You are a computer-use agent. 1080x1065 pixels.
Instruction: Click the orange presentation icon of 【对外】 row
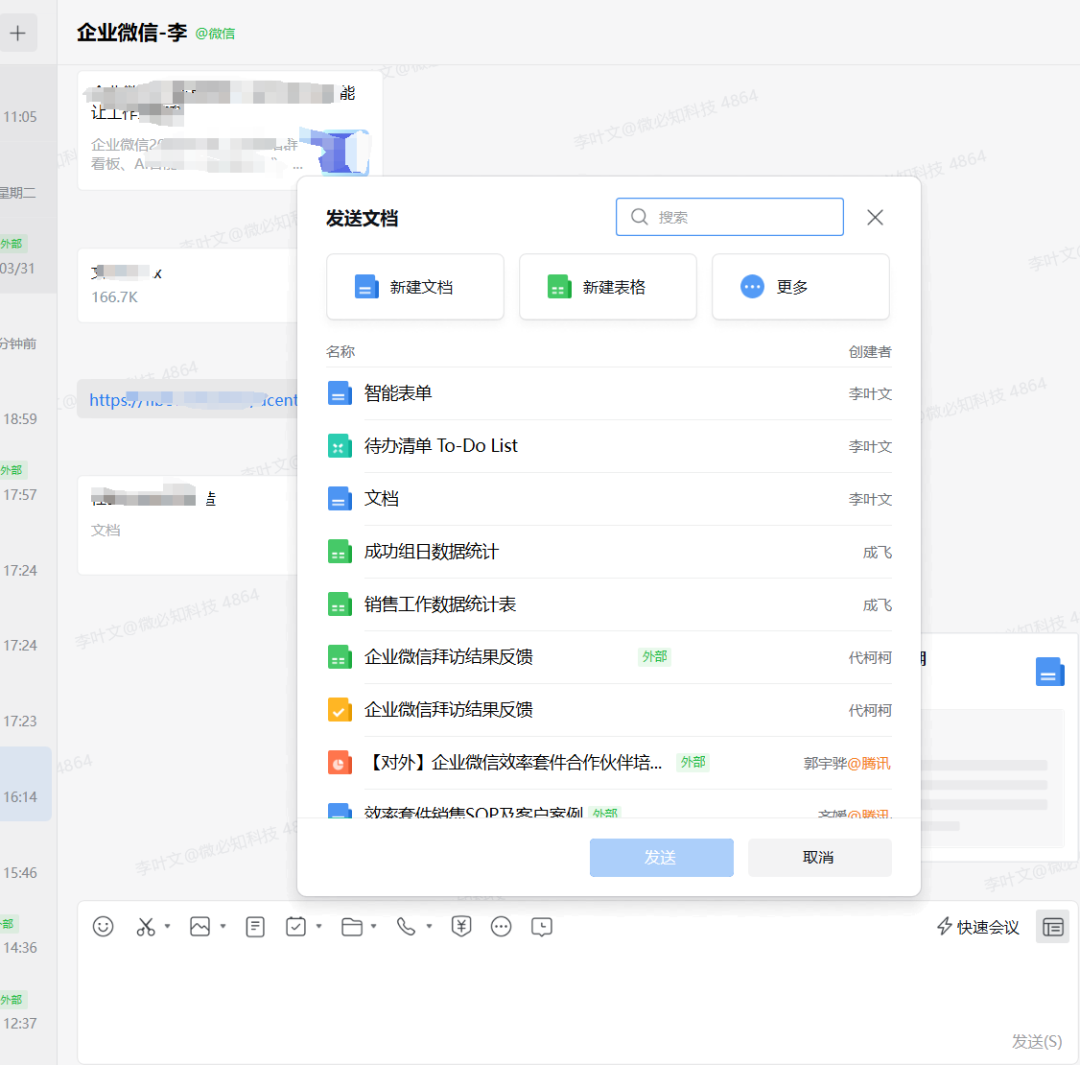point(340,763)
